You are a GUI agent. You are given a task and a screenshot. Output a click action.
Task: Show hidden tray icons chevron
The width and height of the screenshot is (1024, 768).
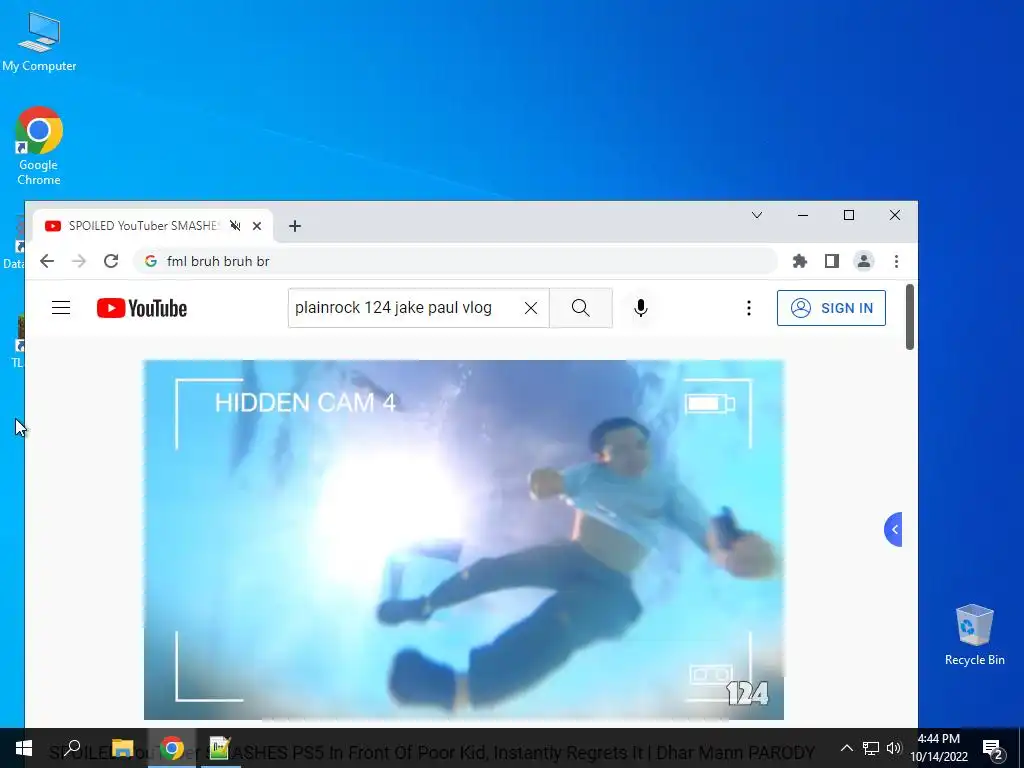846,748
